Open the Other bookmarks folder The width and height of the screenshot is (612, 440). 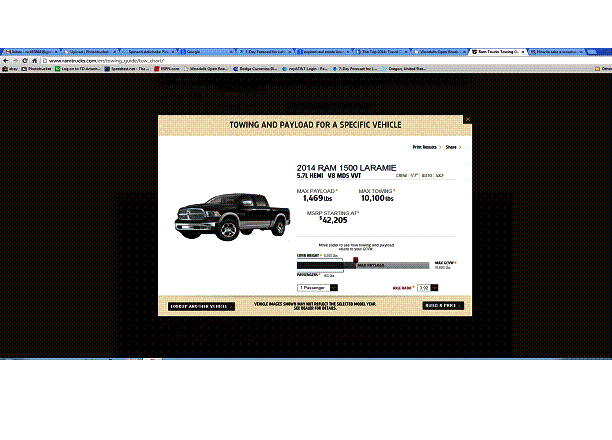(603, 69)
